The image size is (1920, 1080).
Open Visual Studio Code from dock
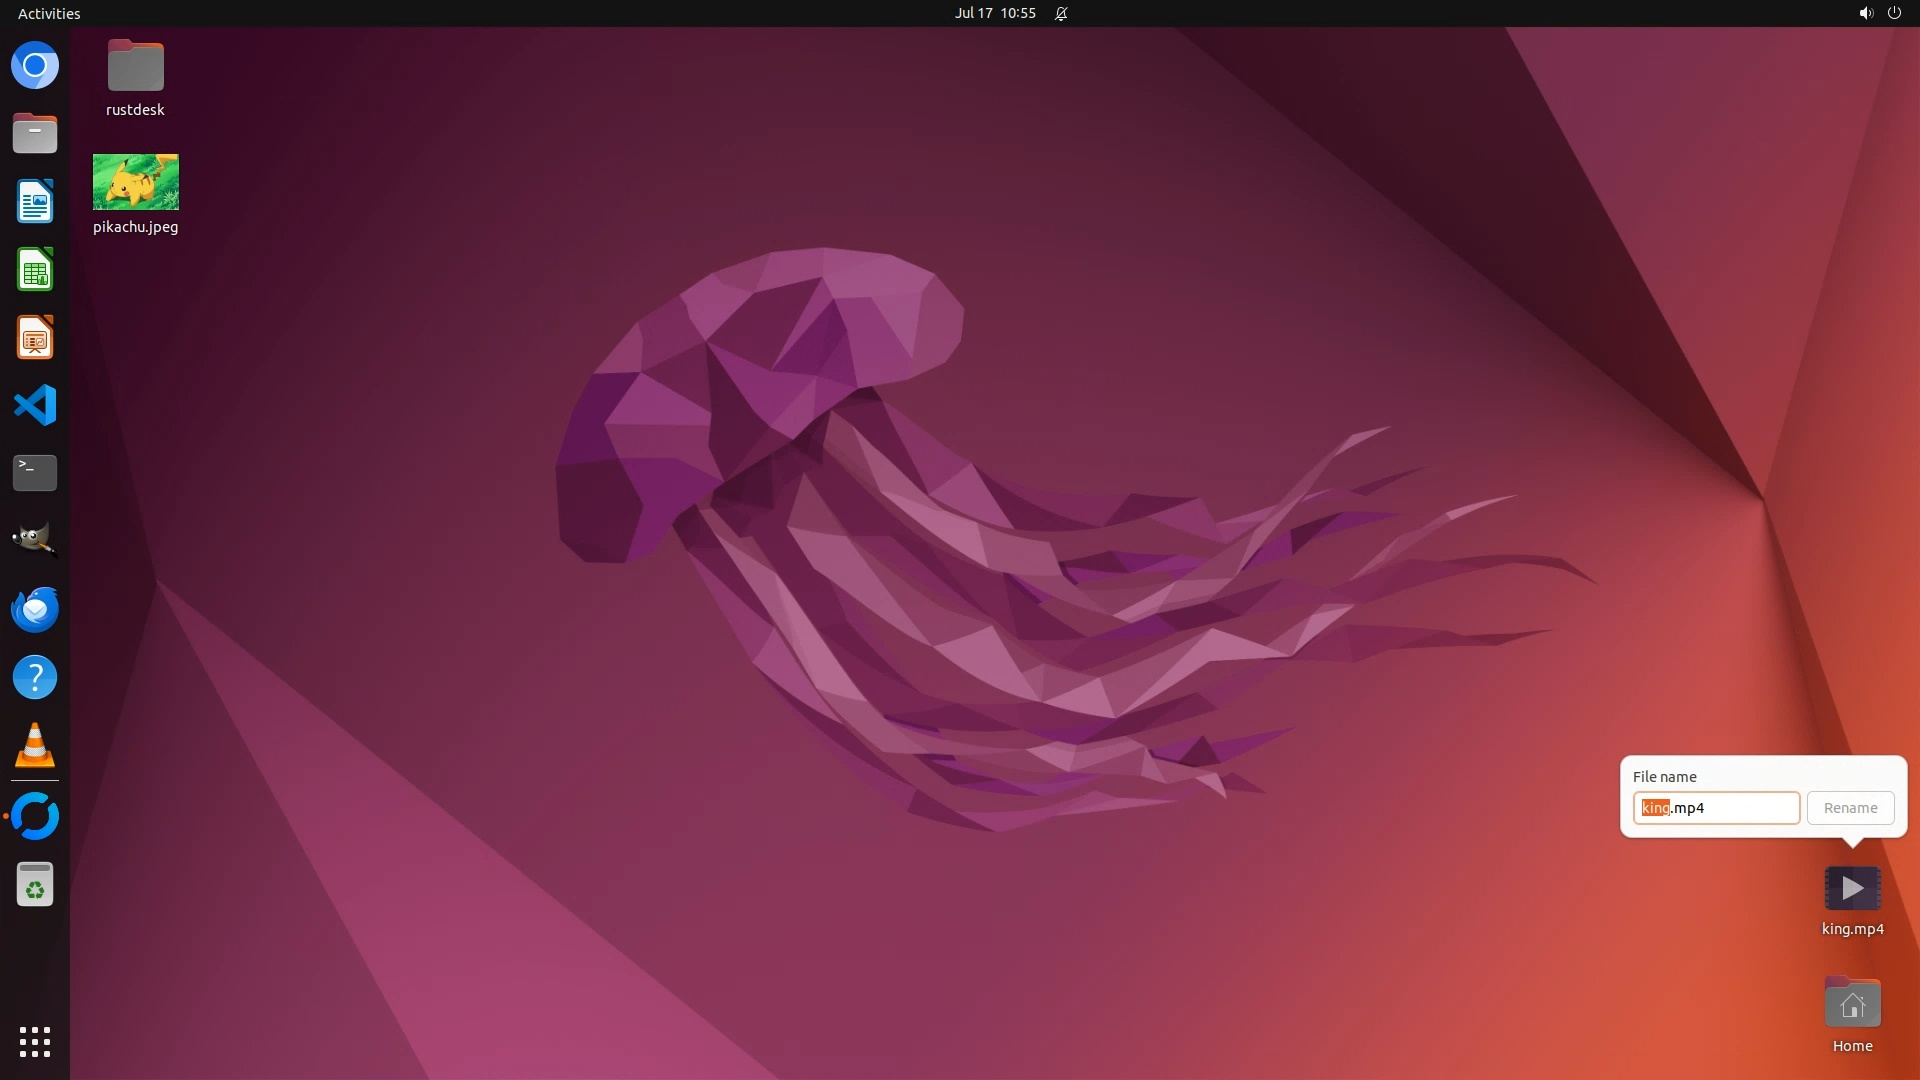click(35, 406)
